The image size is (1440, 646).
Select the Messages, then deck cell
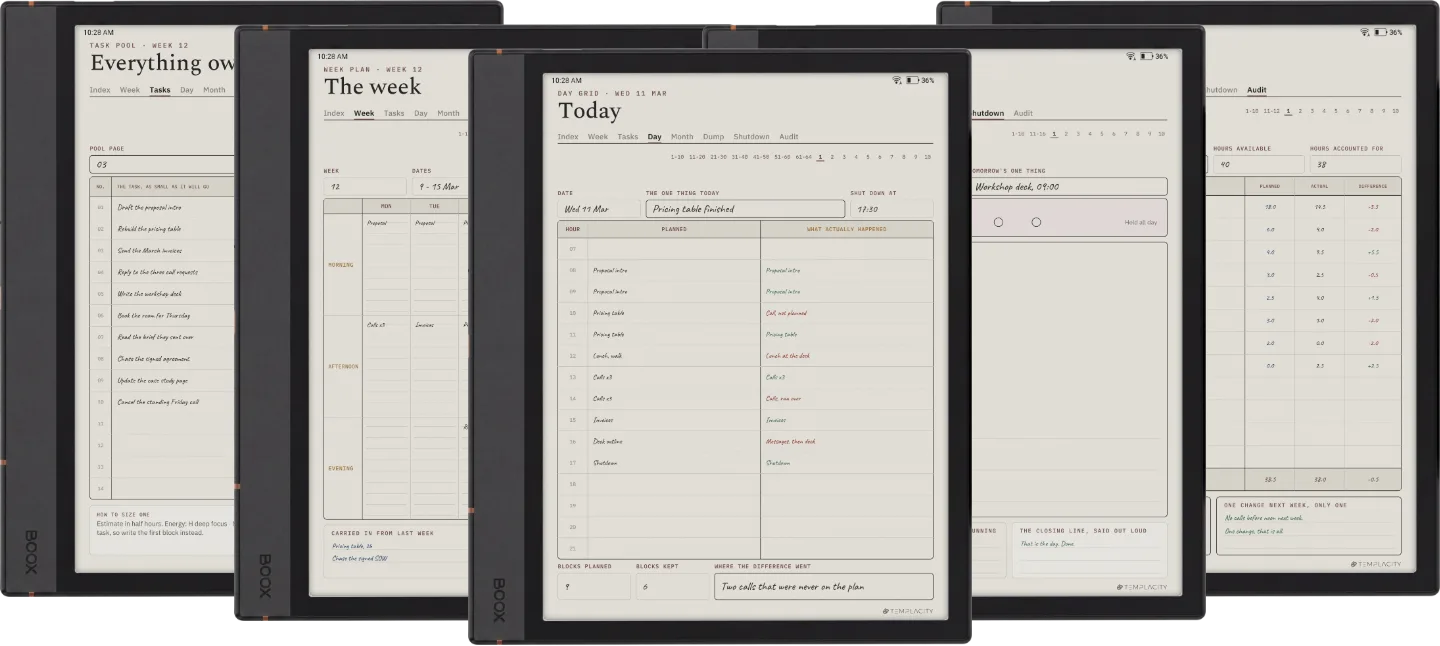tap(847, 441)
